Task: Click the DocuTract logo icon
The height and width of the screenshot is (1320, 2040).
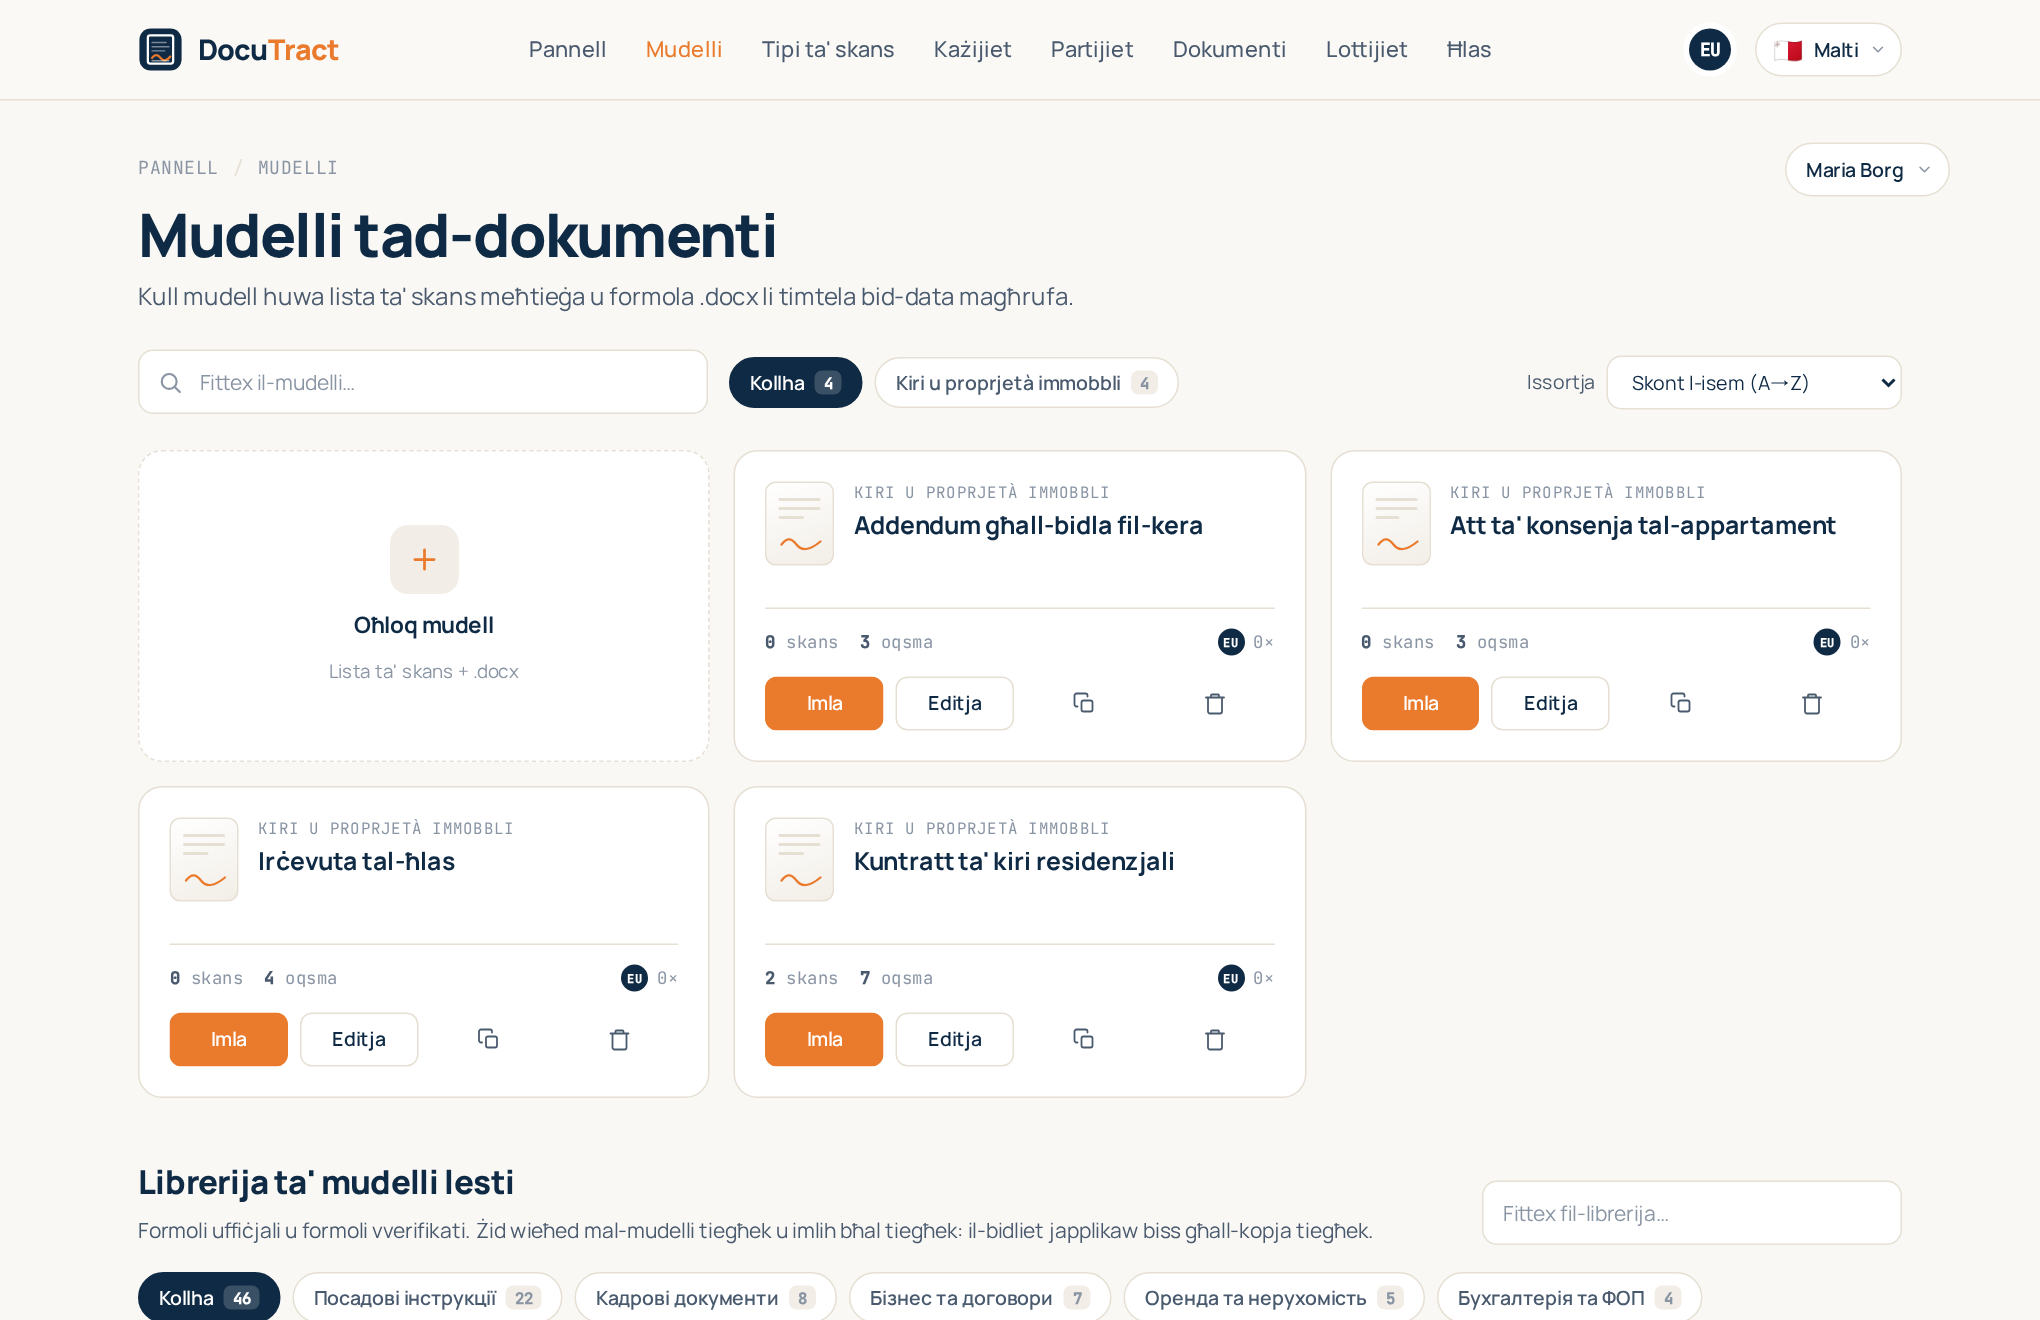Action: pos(160,49)
